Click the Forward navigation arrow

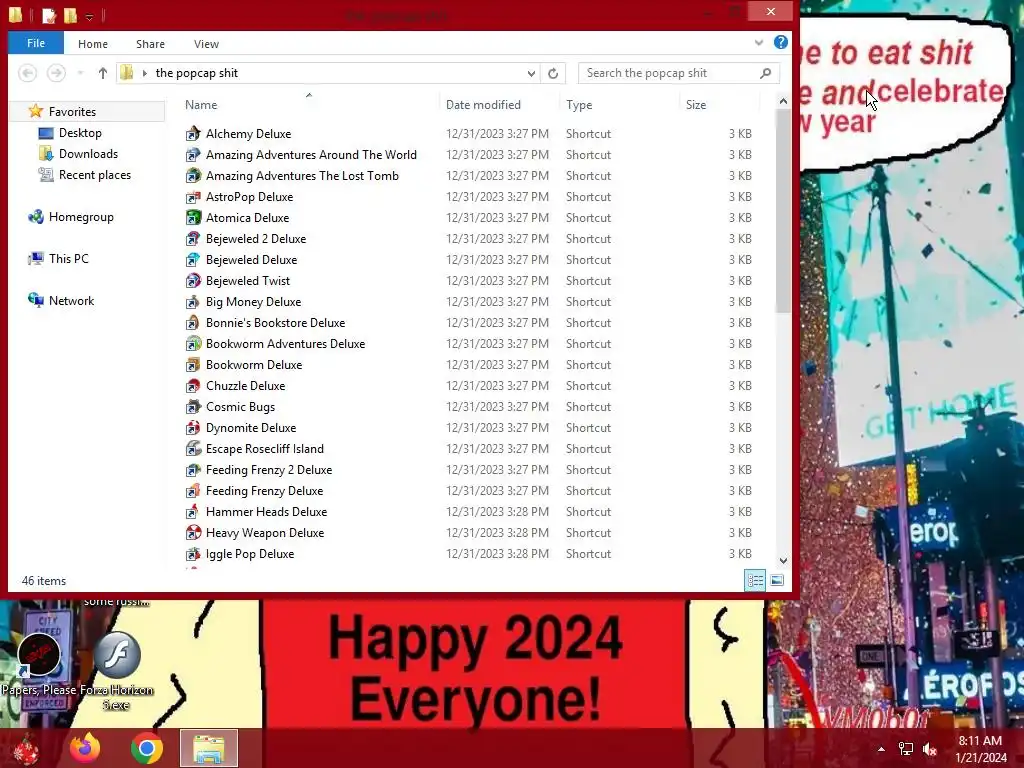coord(56,73)
